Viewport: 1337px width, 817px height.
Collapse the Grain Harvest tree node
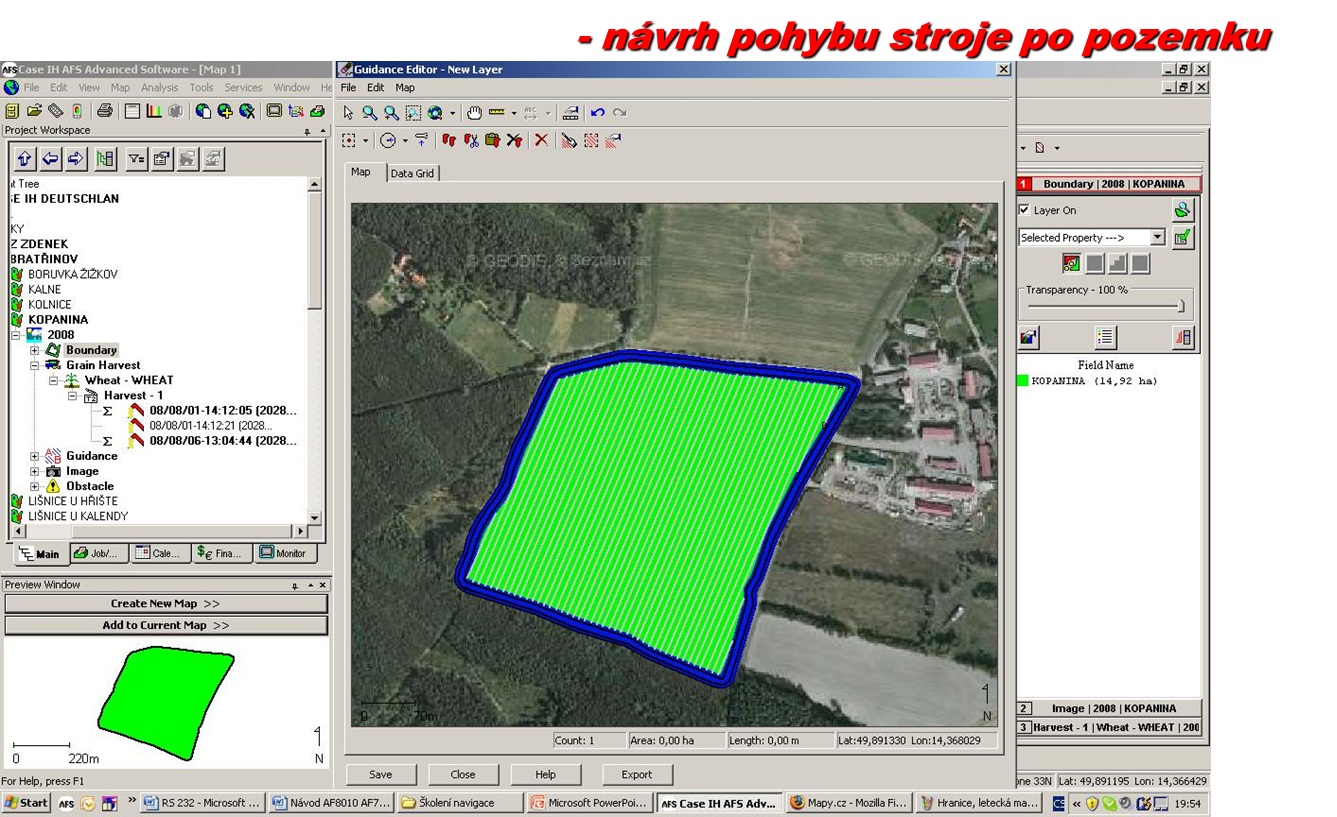click(35, 365)
